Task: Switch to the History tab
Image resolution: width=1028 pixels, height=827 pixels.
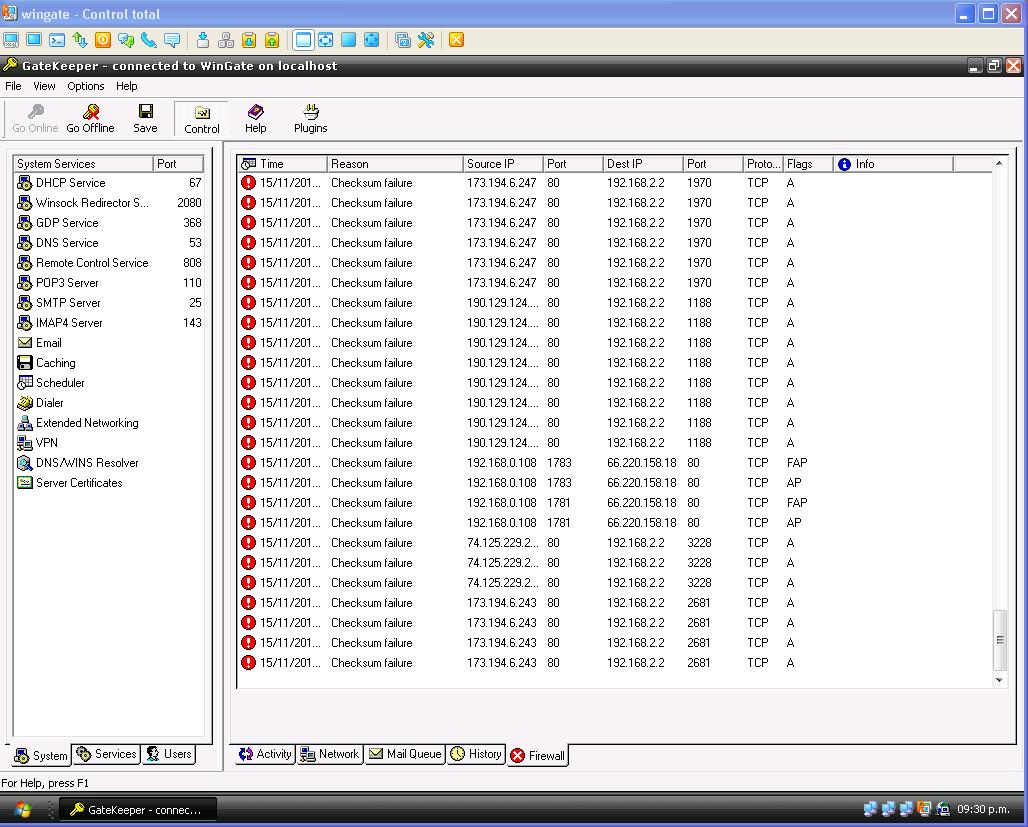Action: point(477,754)
